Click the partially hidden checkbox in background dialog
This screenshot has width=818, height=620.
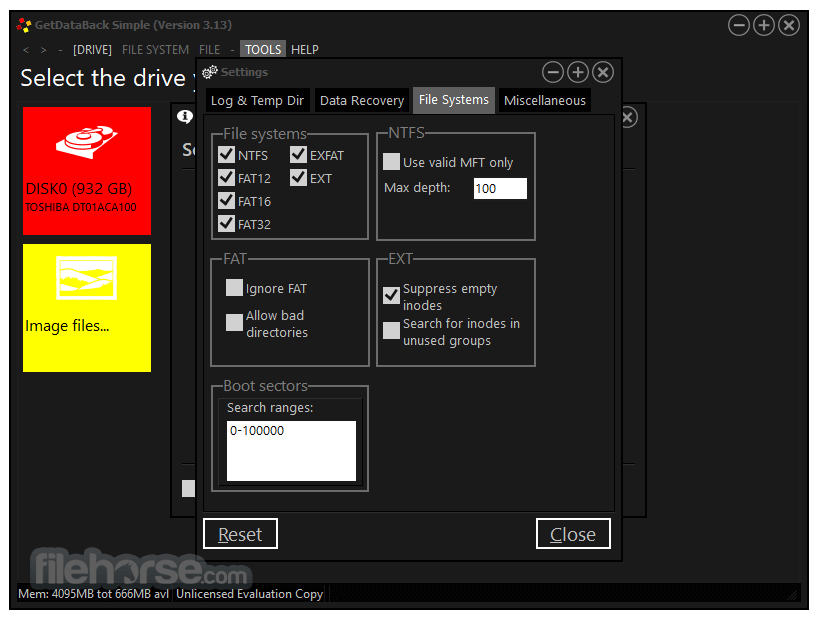point(188,488)
